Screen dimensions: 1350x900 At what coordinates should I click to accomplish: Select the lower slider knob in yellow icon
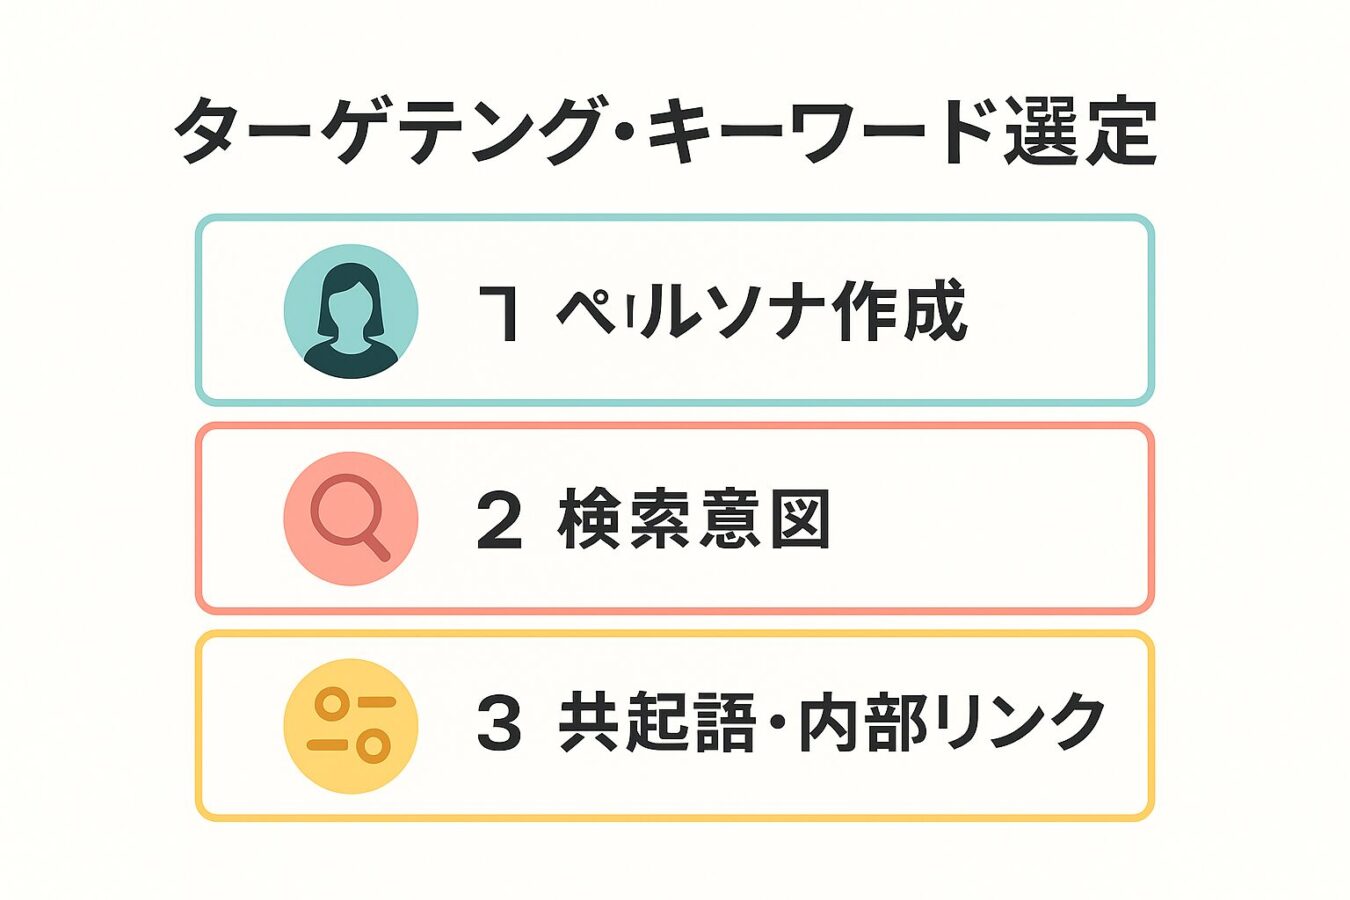pyautogui.click(x=373, y=746)
